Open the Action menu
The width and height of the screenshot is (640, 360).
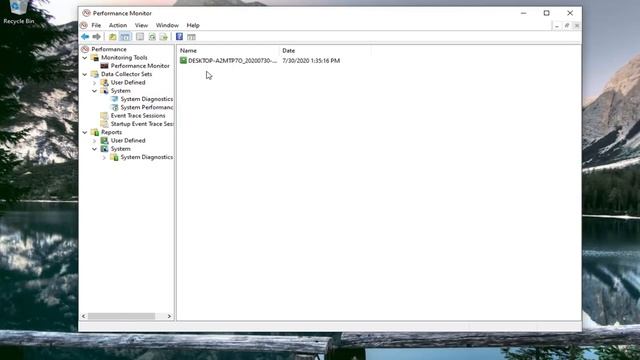pos(118,25)
